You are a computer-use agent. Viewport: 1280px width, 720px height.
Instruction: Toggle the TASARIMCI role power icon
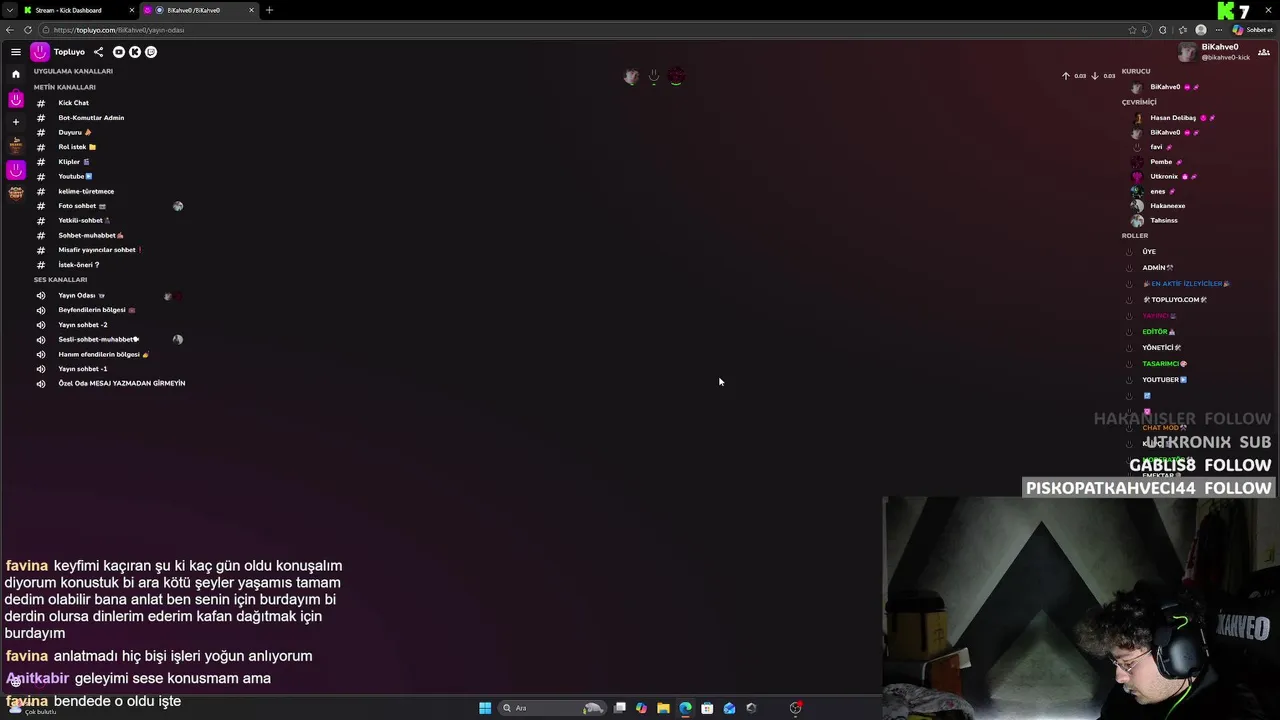tap(1129, 364)
